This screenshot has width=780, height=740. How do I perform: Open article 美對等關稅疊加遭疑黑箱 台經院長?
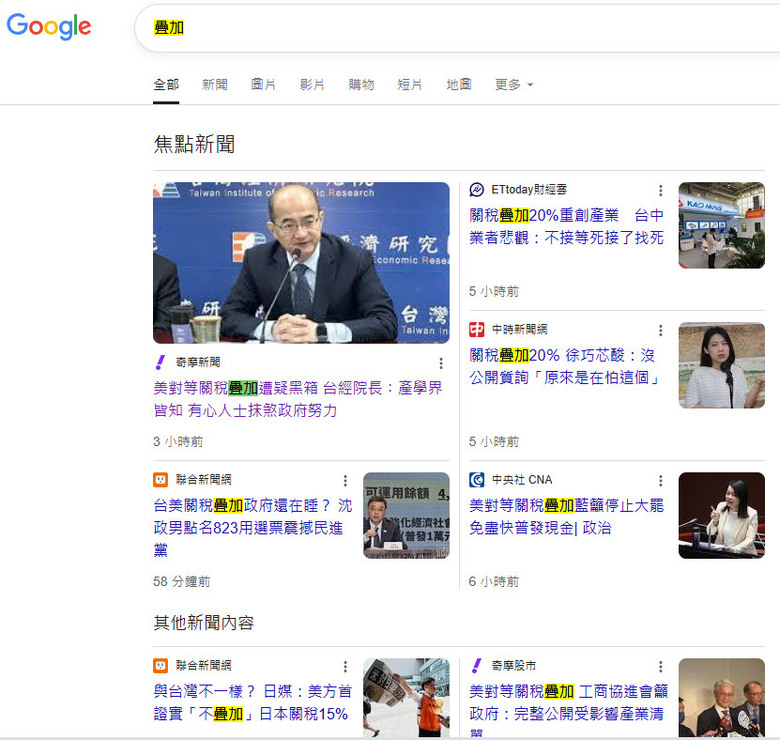point(297,399)
